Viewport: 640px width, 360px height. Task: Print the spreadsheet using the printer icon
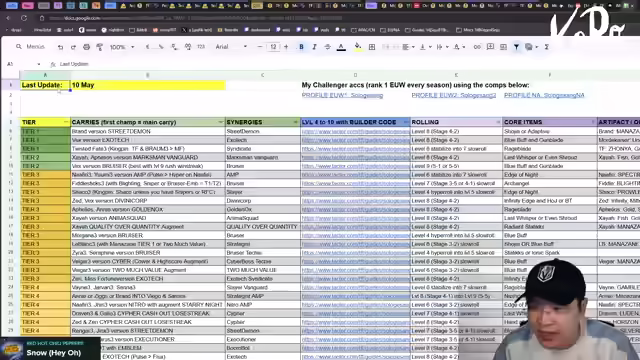pyautogui.click(x=87, y=47)
